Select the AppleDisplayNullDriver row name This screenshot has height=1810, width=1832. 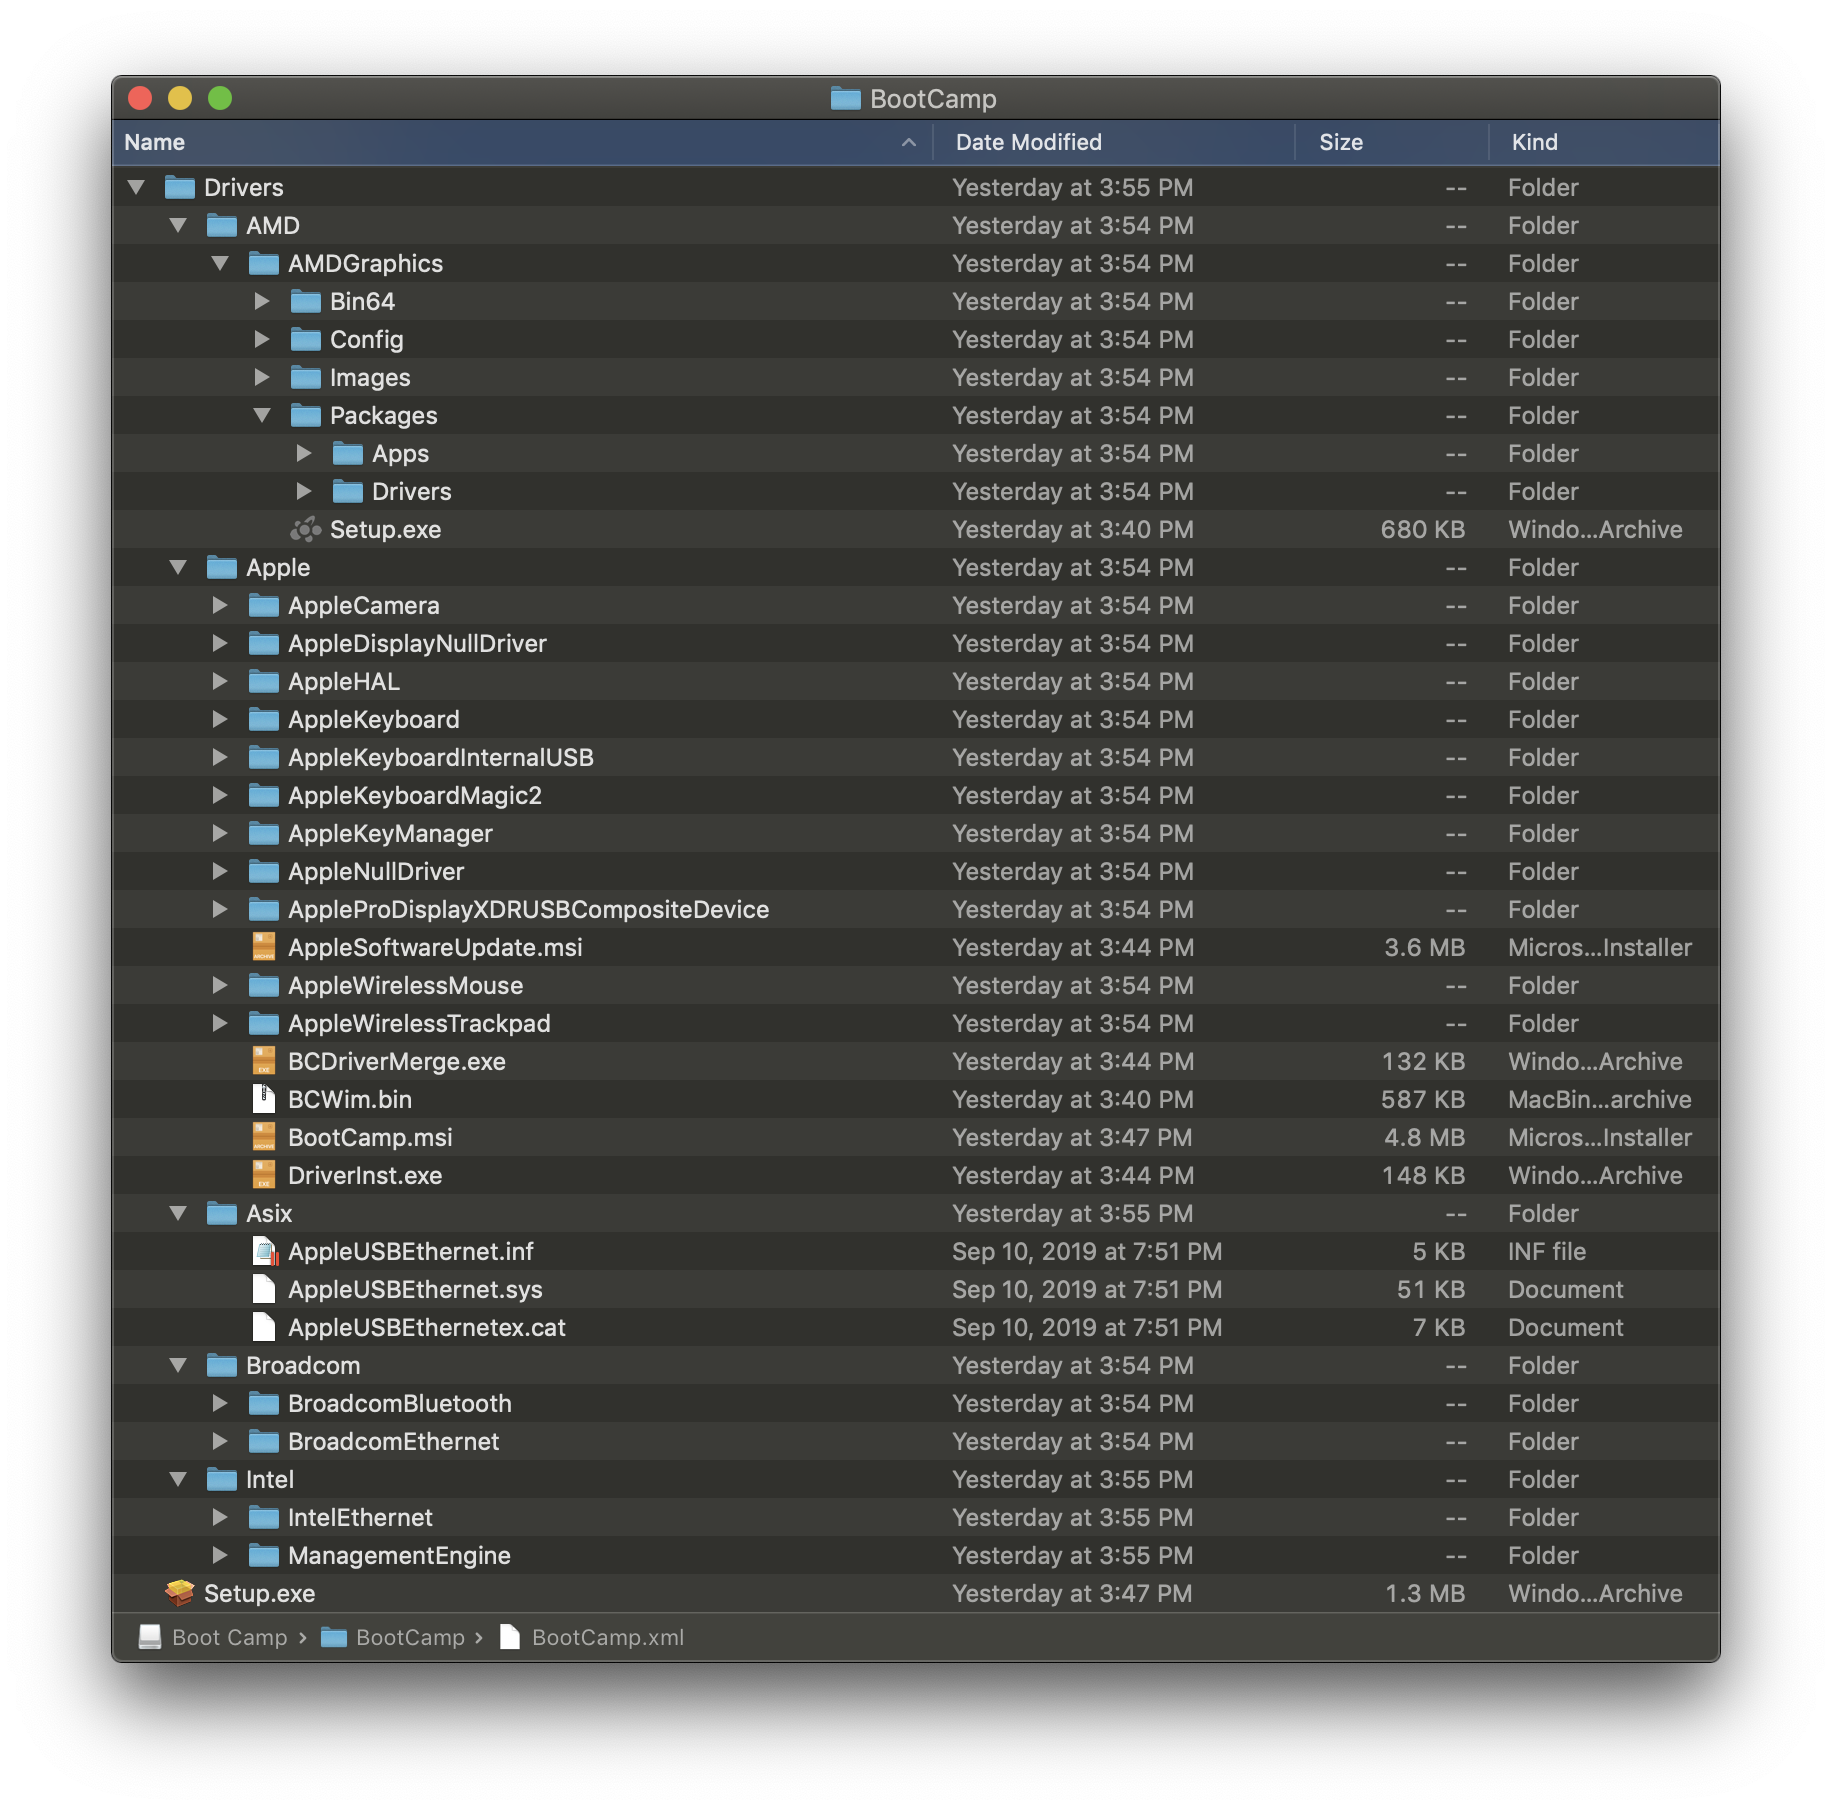point(417,643)
